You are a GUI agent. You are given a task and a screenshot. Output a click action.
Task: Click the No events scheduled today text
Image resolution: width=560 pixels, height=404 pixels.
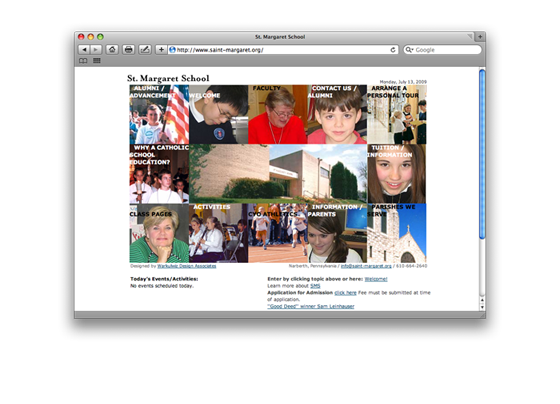(161, 286)
